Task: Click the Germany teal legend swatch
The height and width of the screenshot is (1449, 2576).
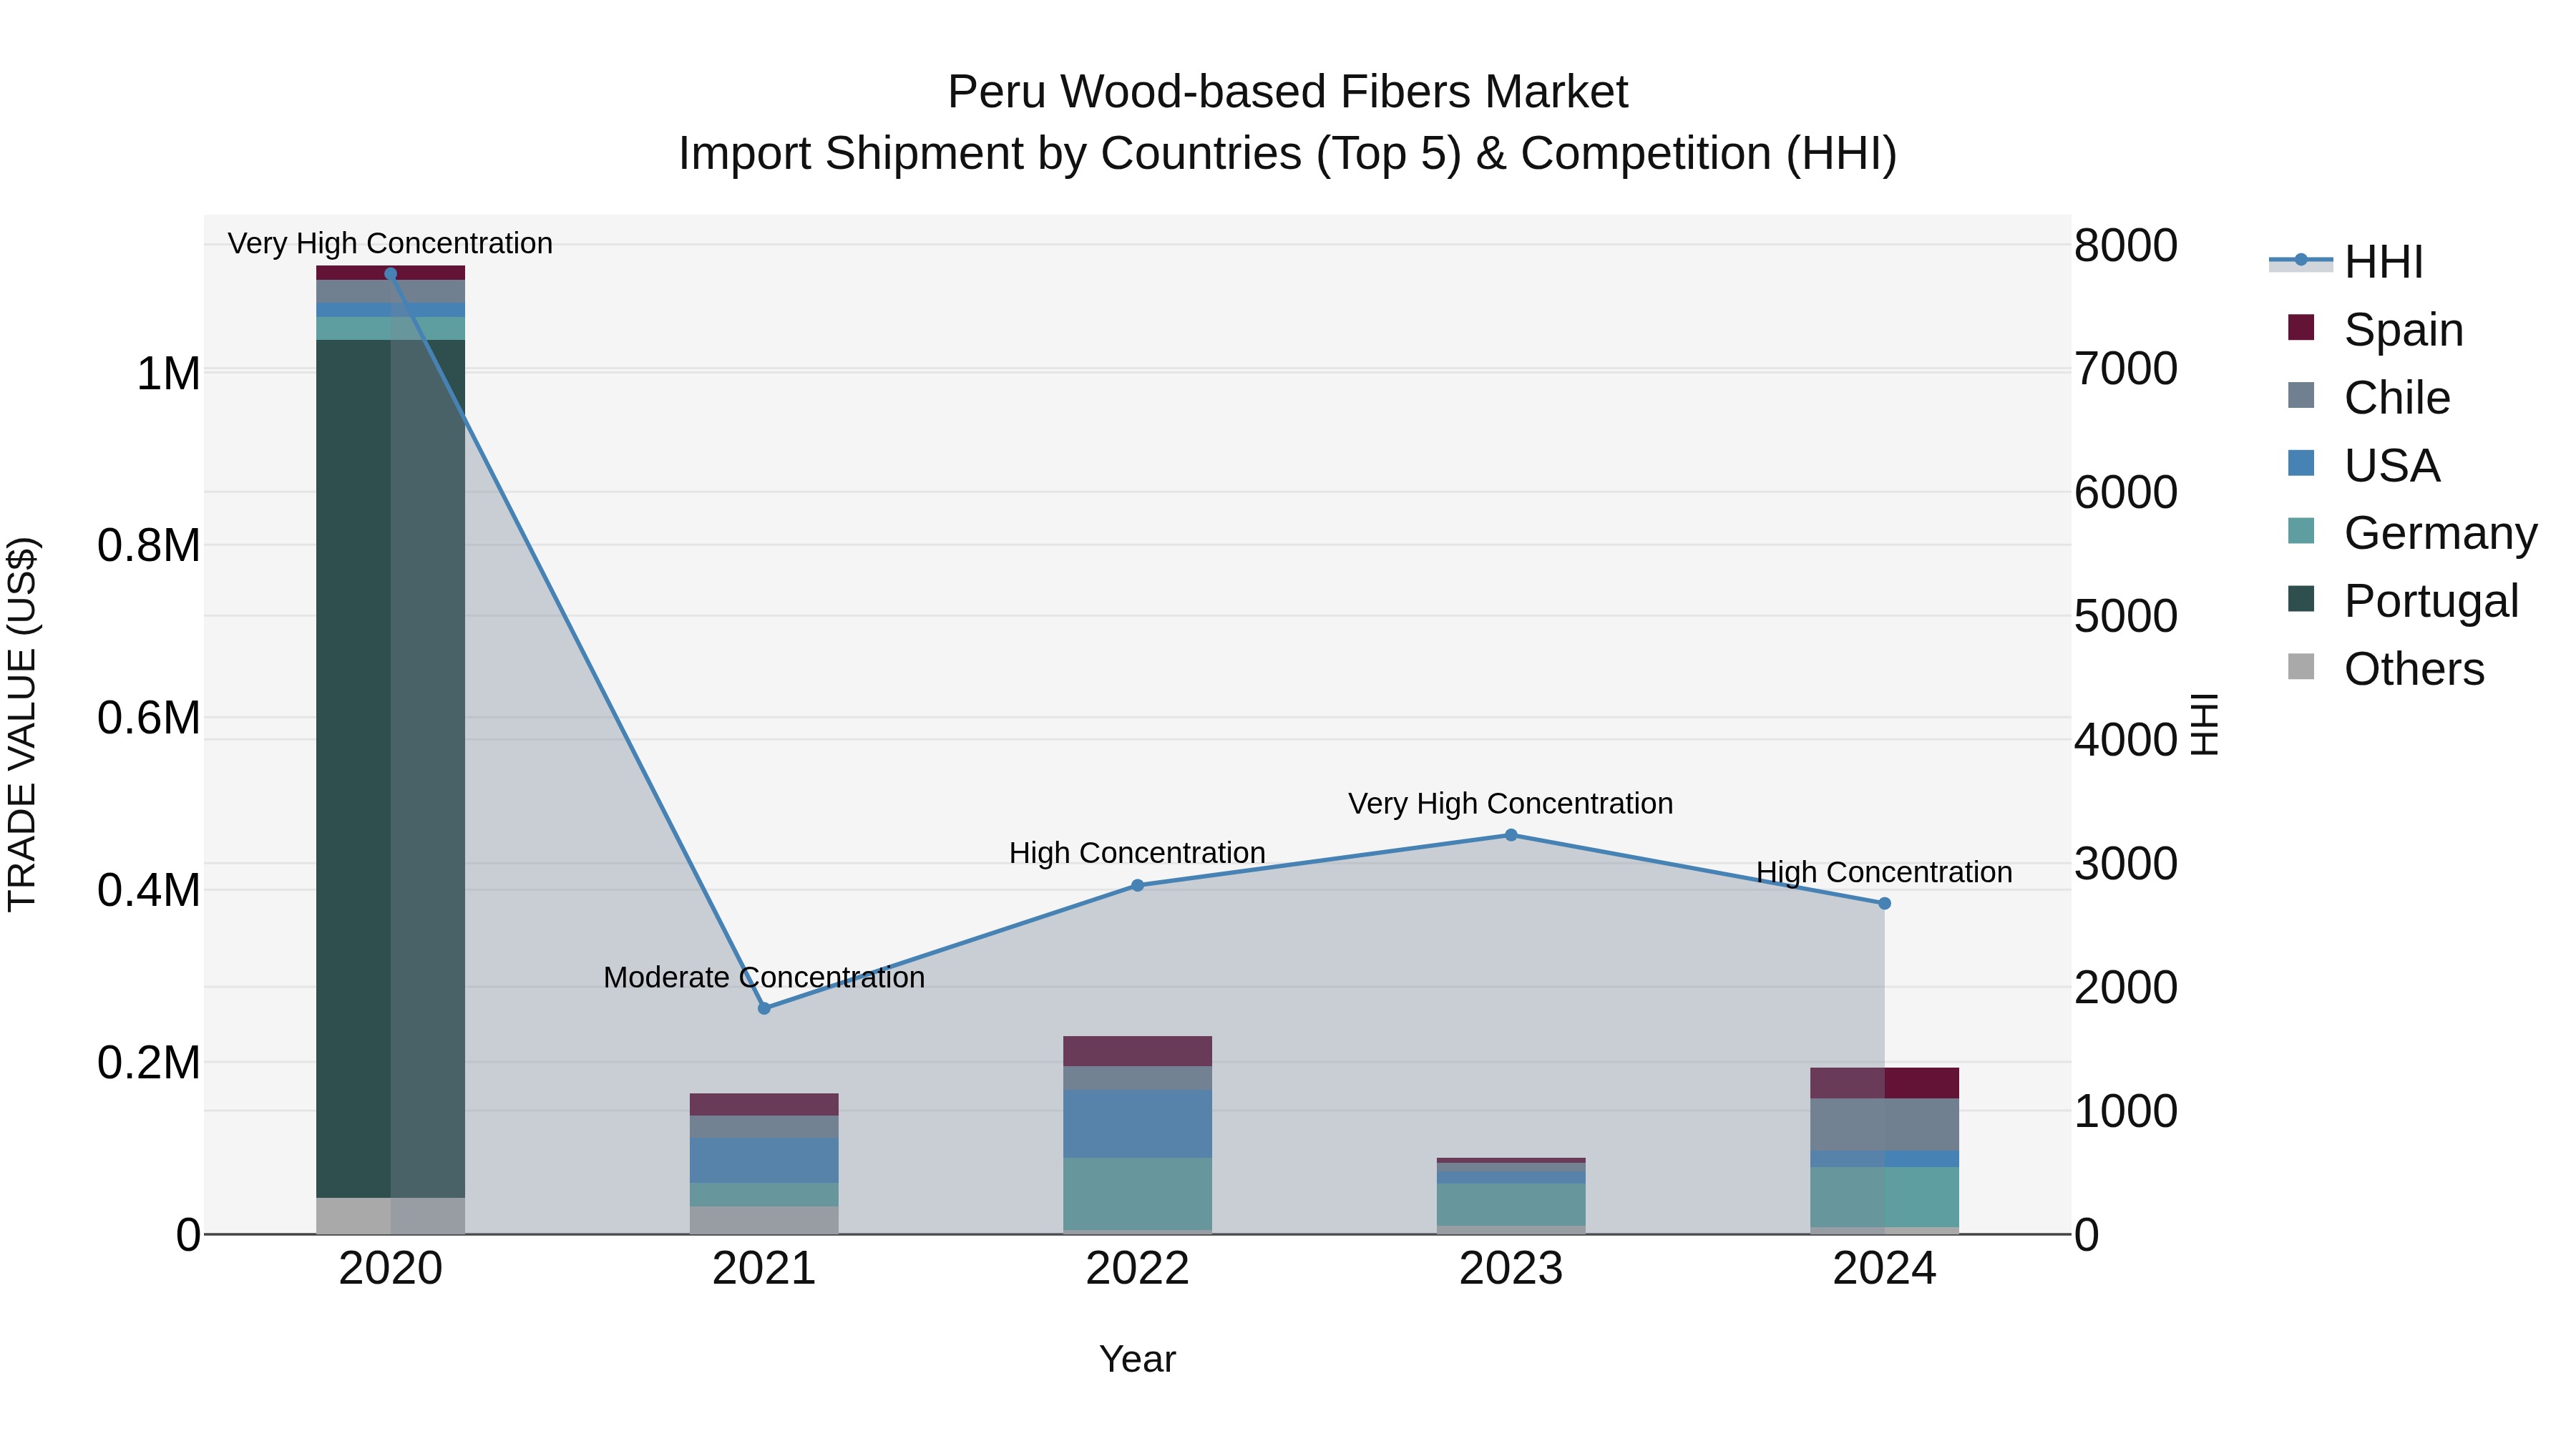Action: [x=2301, y=531]
